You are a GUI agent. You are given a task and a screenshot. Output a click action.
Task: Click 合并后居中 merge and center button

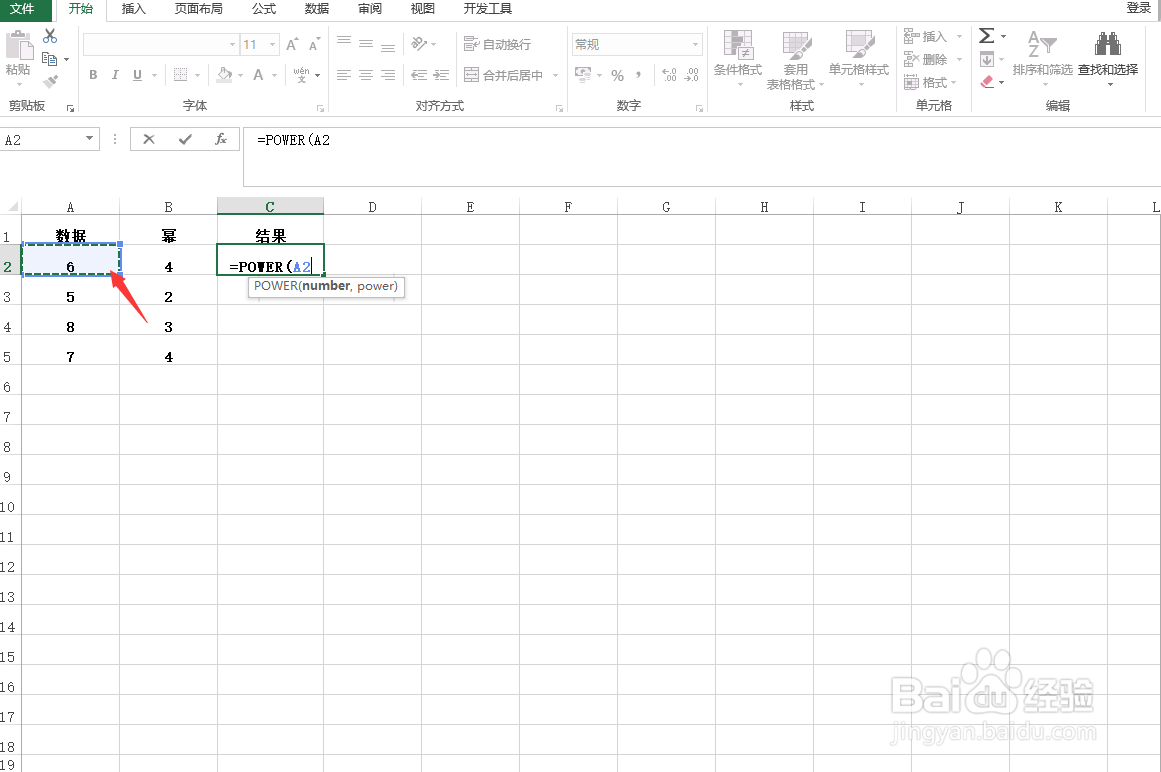click(x=503, y=75)
